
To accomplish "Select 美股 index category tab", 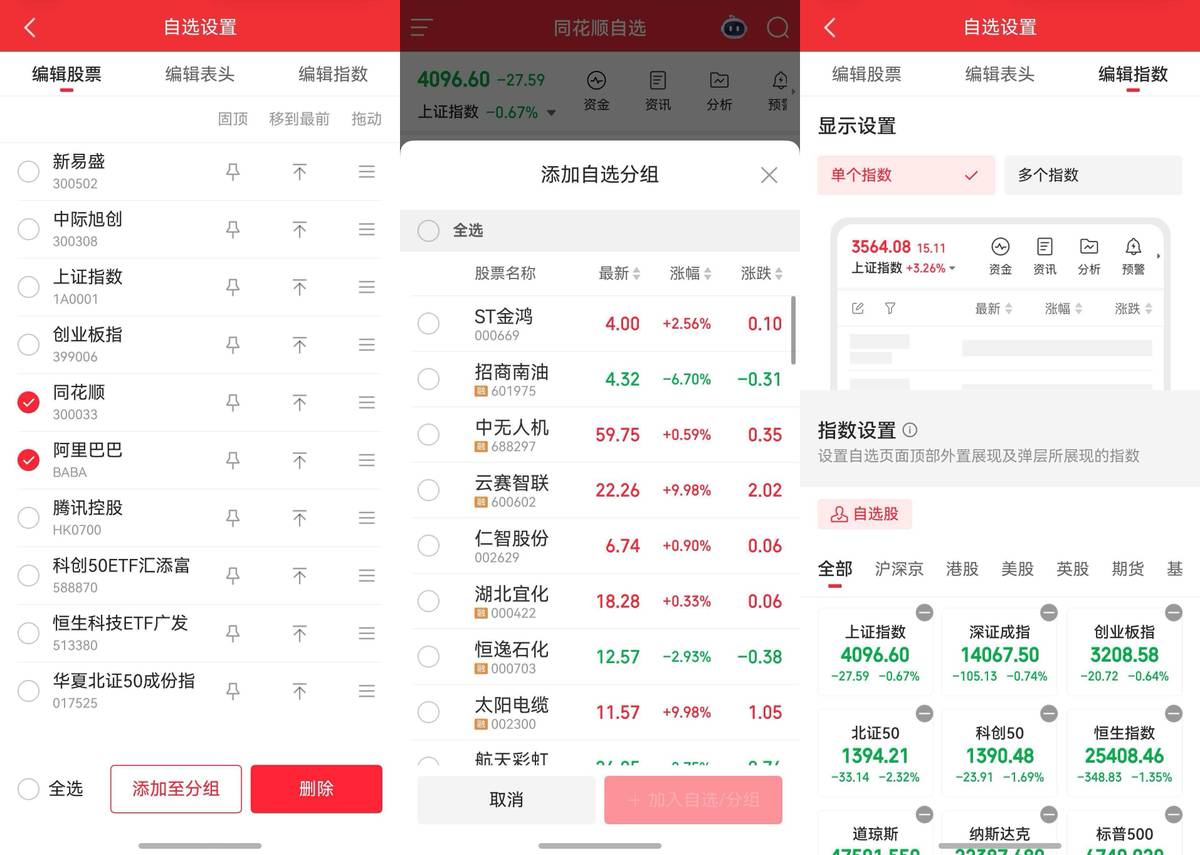I will pyautogui.click(x=1018, y=569).
